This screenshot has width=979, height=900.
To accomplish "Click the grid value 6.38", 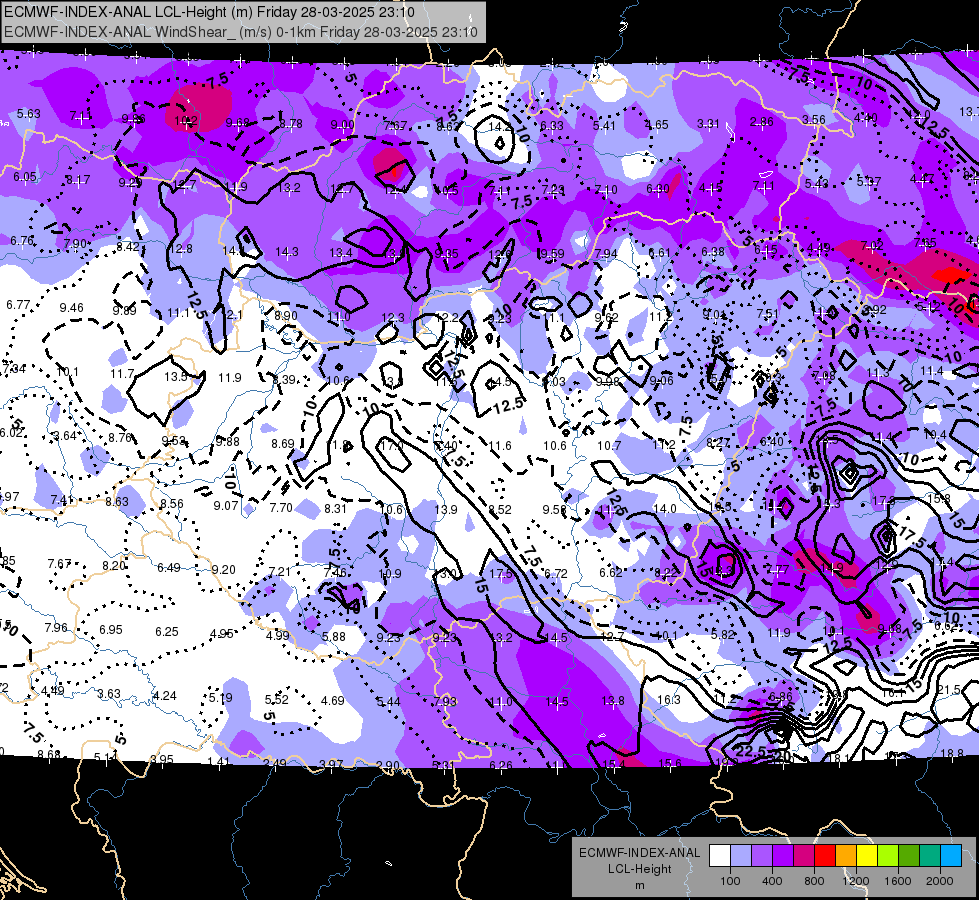I will point(713,252).
